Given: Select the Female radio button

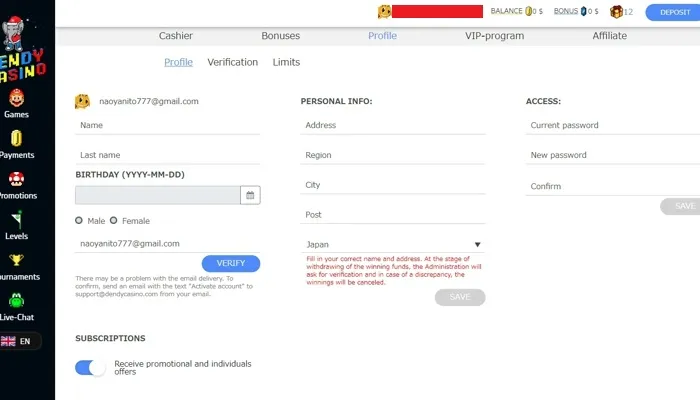Looking at the screenshot, I should (x=113, y=220).
